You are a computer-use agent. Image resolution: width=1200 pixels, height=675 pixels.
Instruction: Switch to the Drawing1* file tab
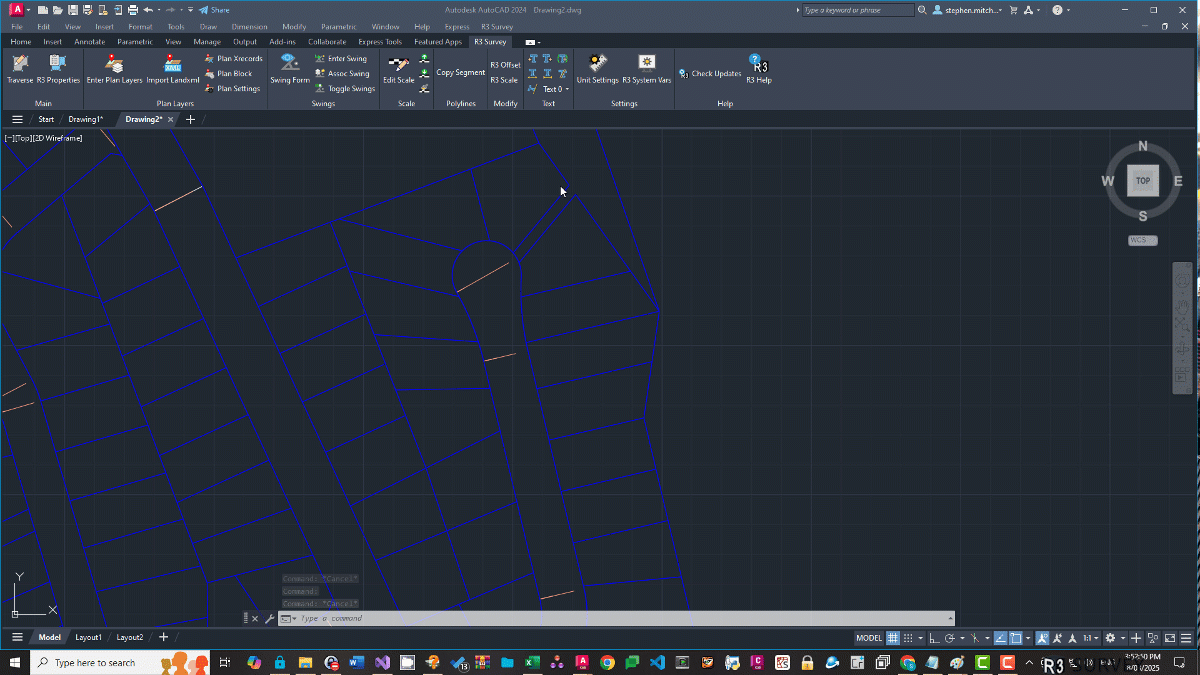click(85, 119)
